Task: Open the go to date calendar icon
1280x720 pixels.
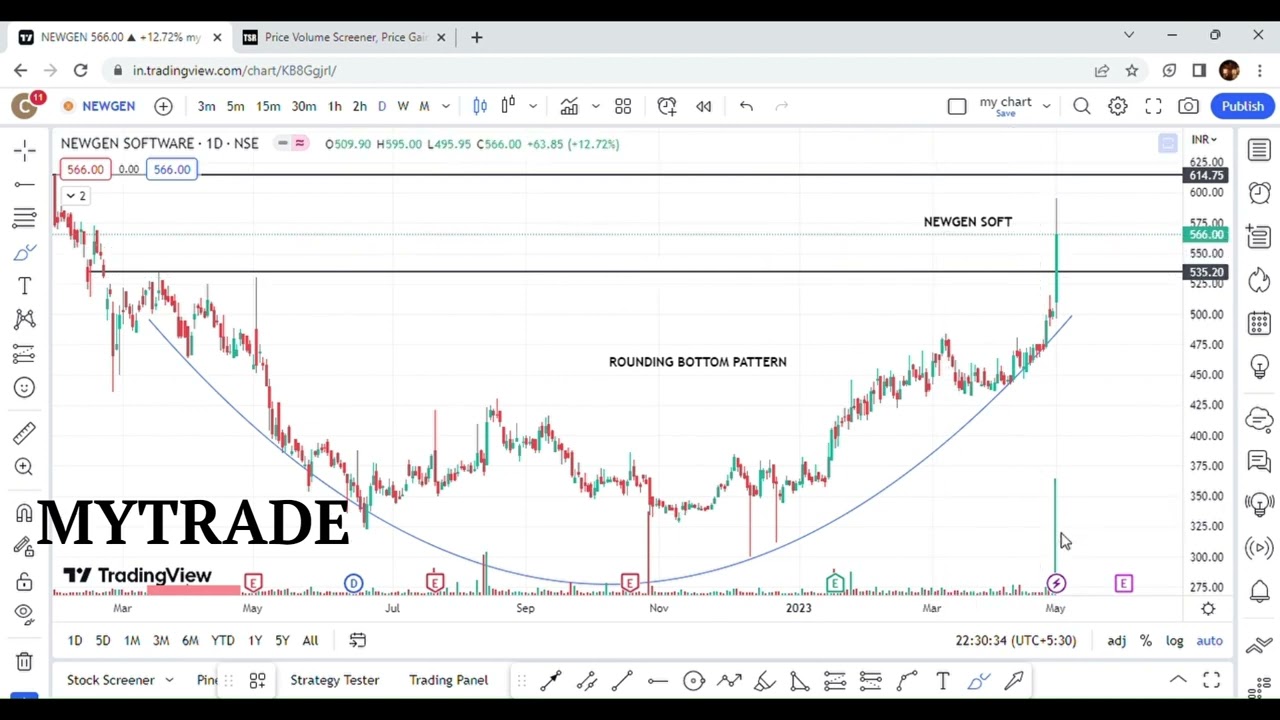Action: tap(357, 641)
